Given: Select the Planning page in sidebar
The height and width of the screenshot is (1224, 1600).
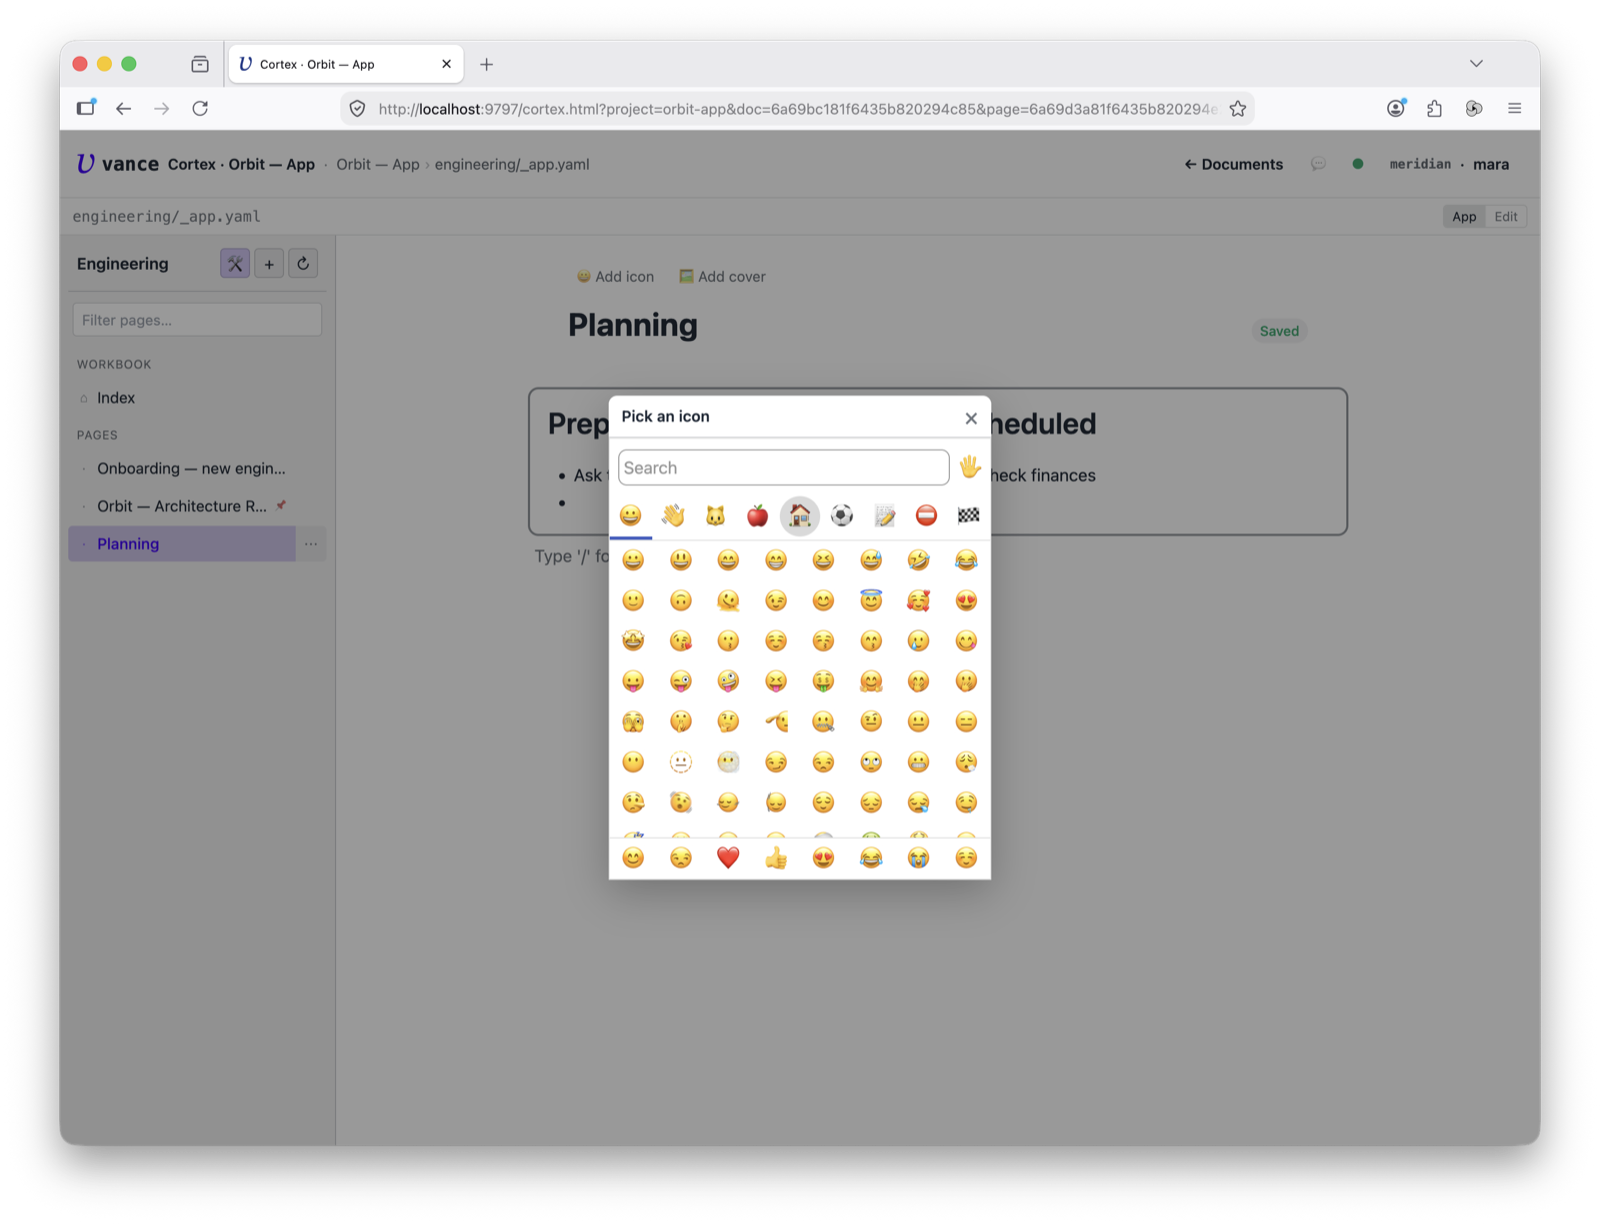Looking at the screenshot, I should [182, 544].
